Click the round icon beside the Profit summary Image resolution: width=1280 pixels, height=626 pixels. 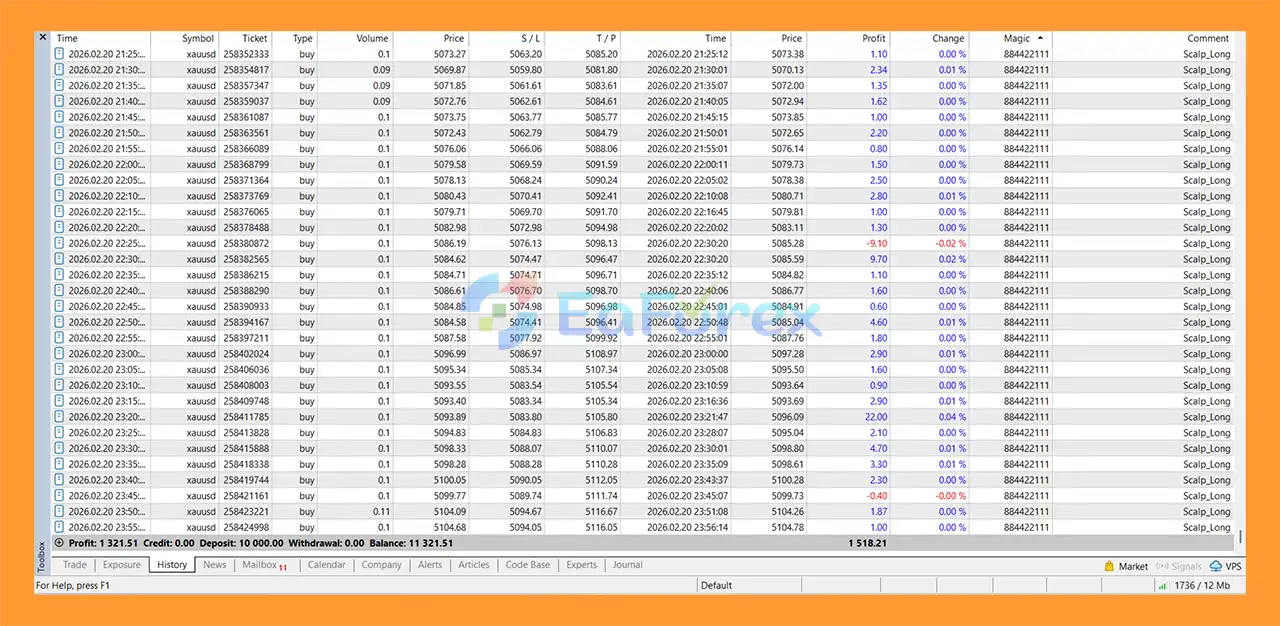pos(59,543)
